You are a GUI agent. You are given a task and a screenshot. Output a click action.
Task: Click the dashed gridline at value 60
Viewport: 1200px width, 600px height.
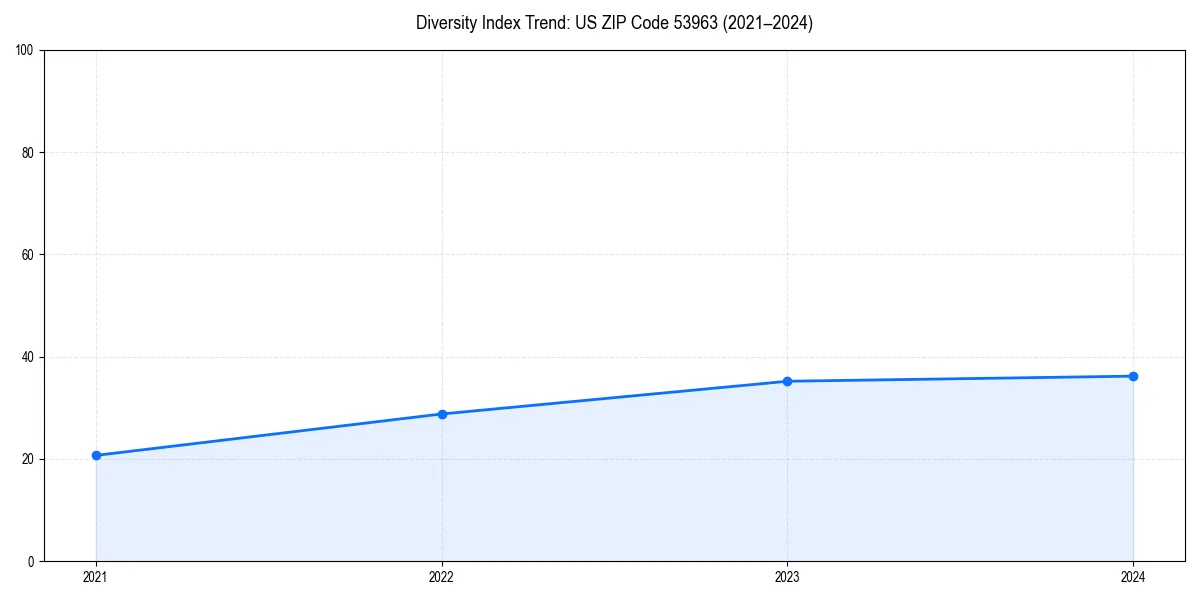click(600, 252)
